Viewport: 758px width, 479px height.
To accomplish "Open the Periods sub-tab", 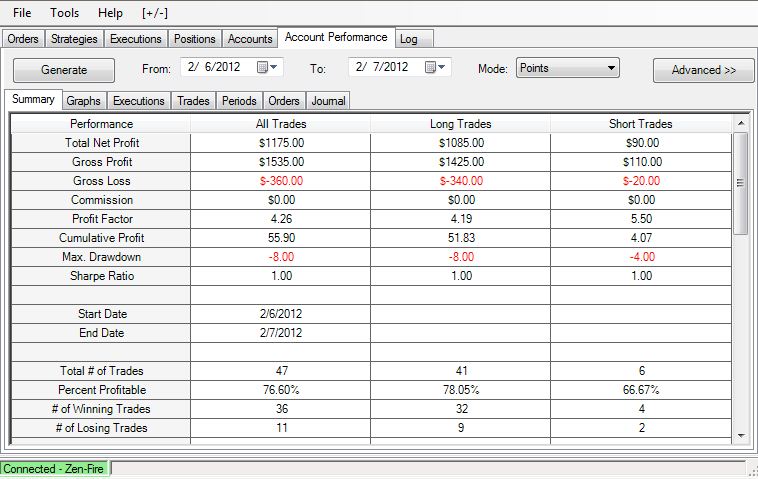I will coord(239,101).
